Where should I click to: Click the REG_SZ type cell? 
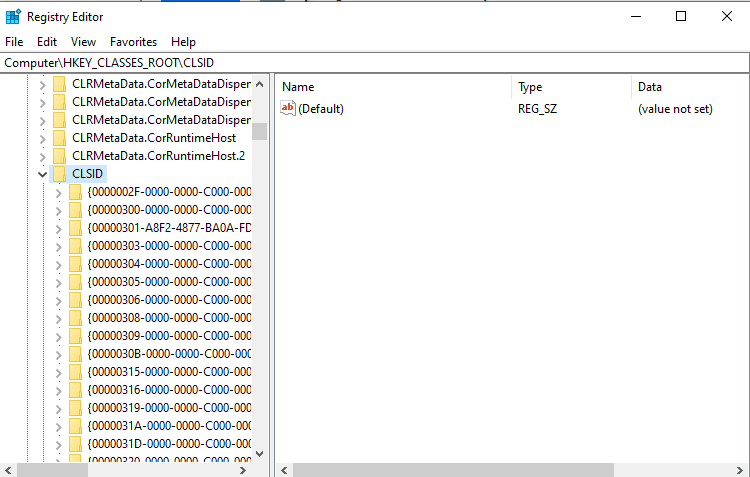(x=537, y=109)
